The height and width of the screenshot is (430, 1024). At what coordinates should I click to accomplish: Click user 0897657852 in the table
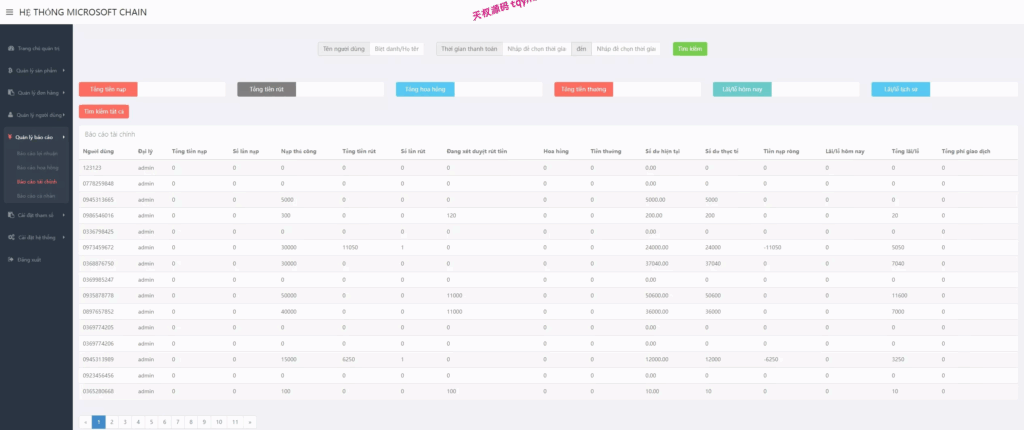[x=98, y=312]
